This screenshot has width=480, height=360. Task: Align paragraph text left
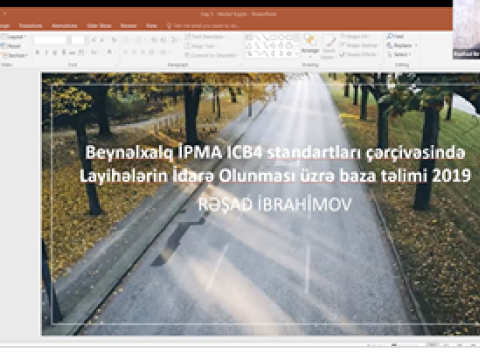tap(125, 52)
